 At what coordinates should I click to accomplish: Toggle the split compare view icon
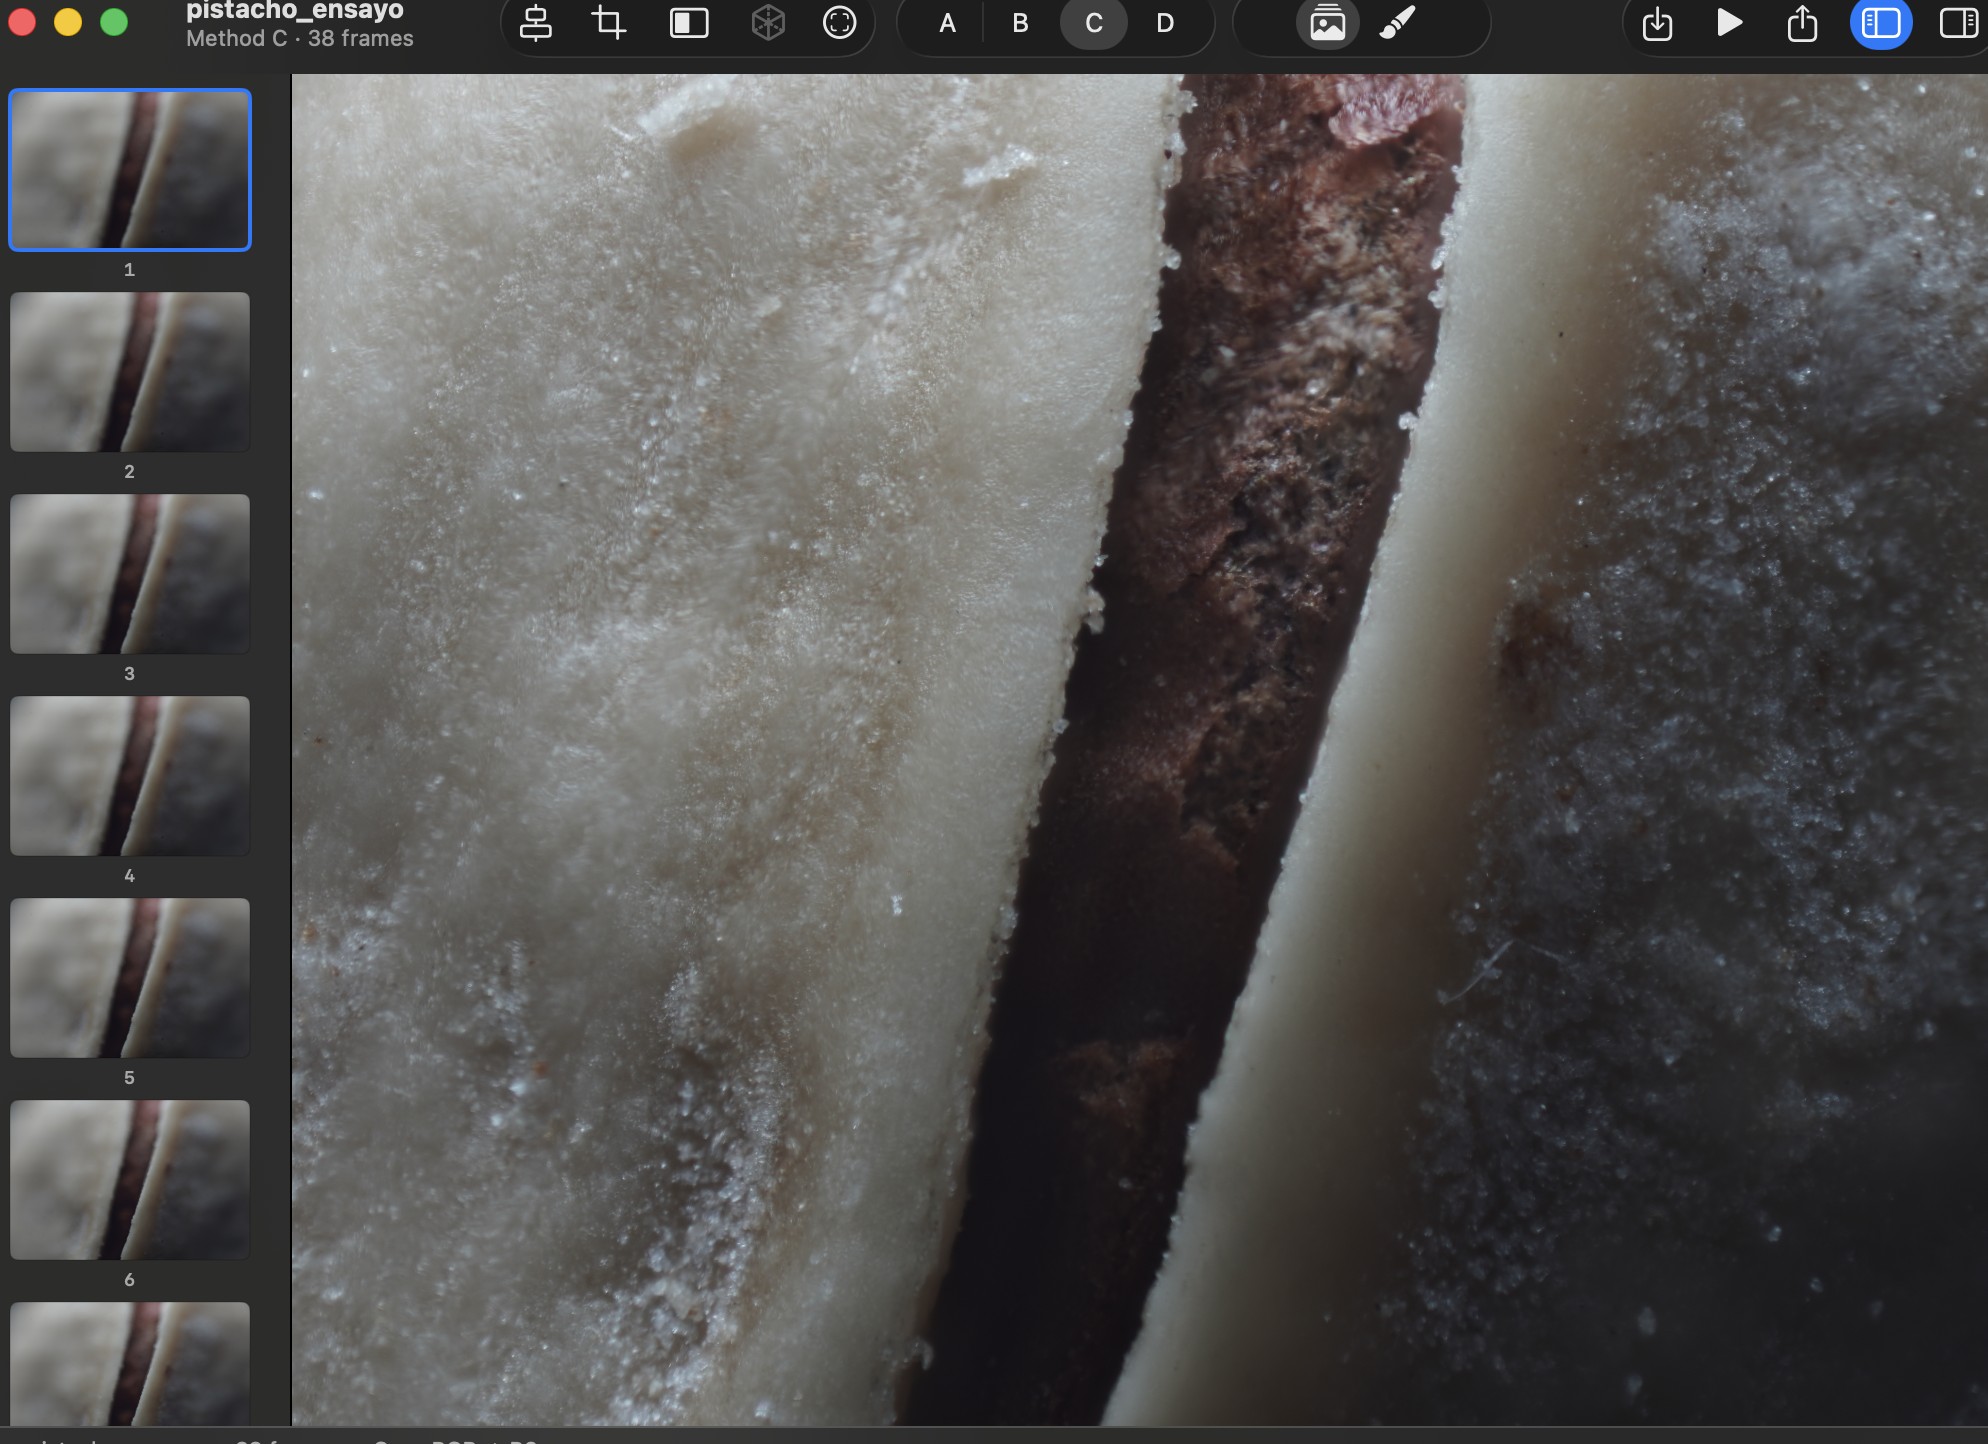coord(689,23)
